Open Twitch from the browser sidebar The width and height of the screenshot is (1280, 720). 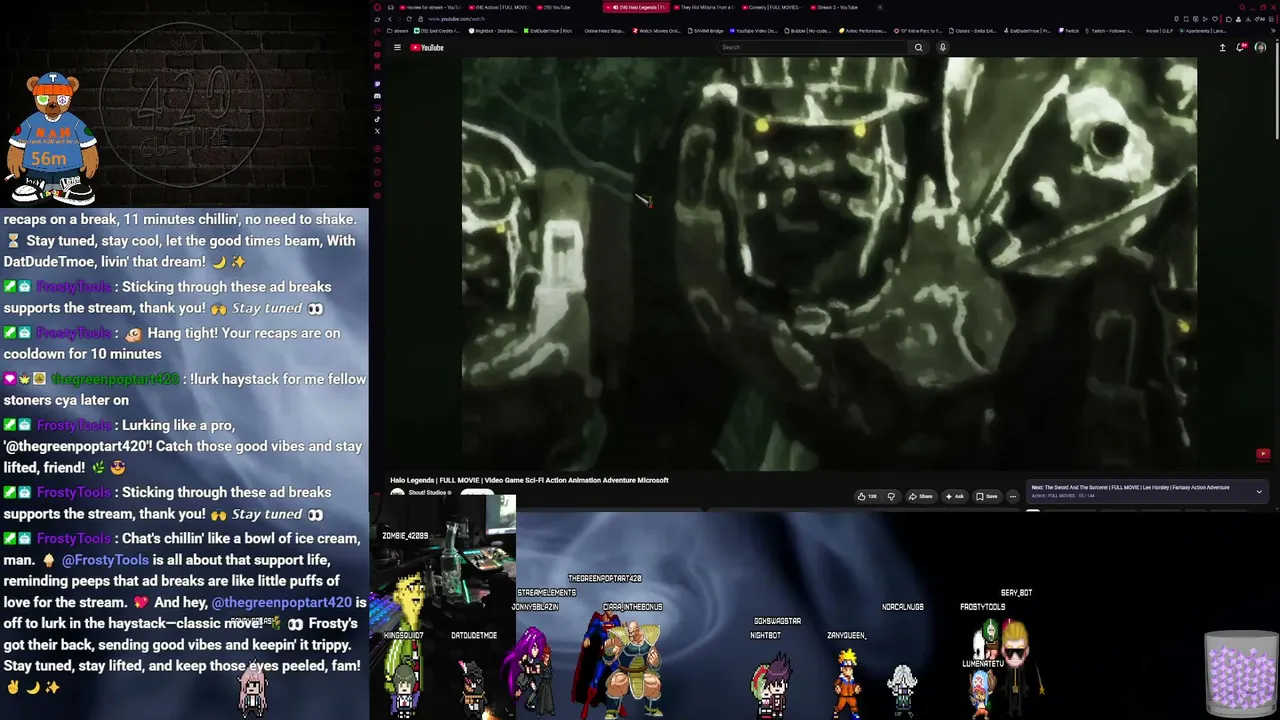377,84
